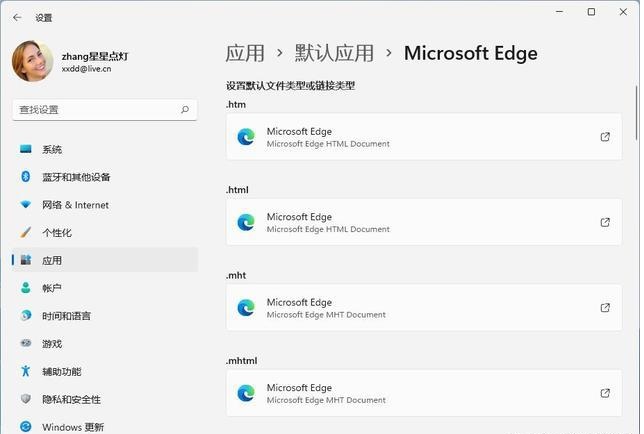Go to 应用 breadcrumb link
644x434 pixels.
[x=245, y=53]
